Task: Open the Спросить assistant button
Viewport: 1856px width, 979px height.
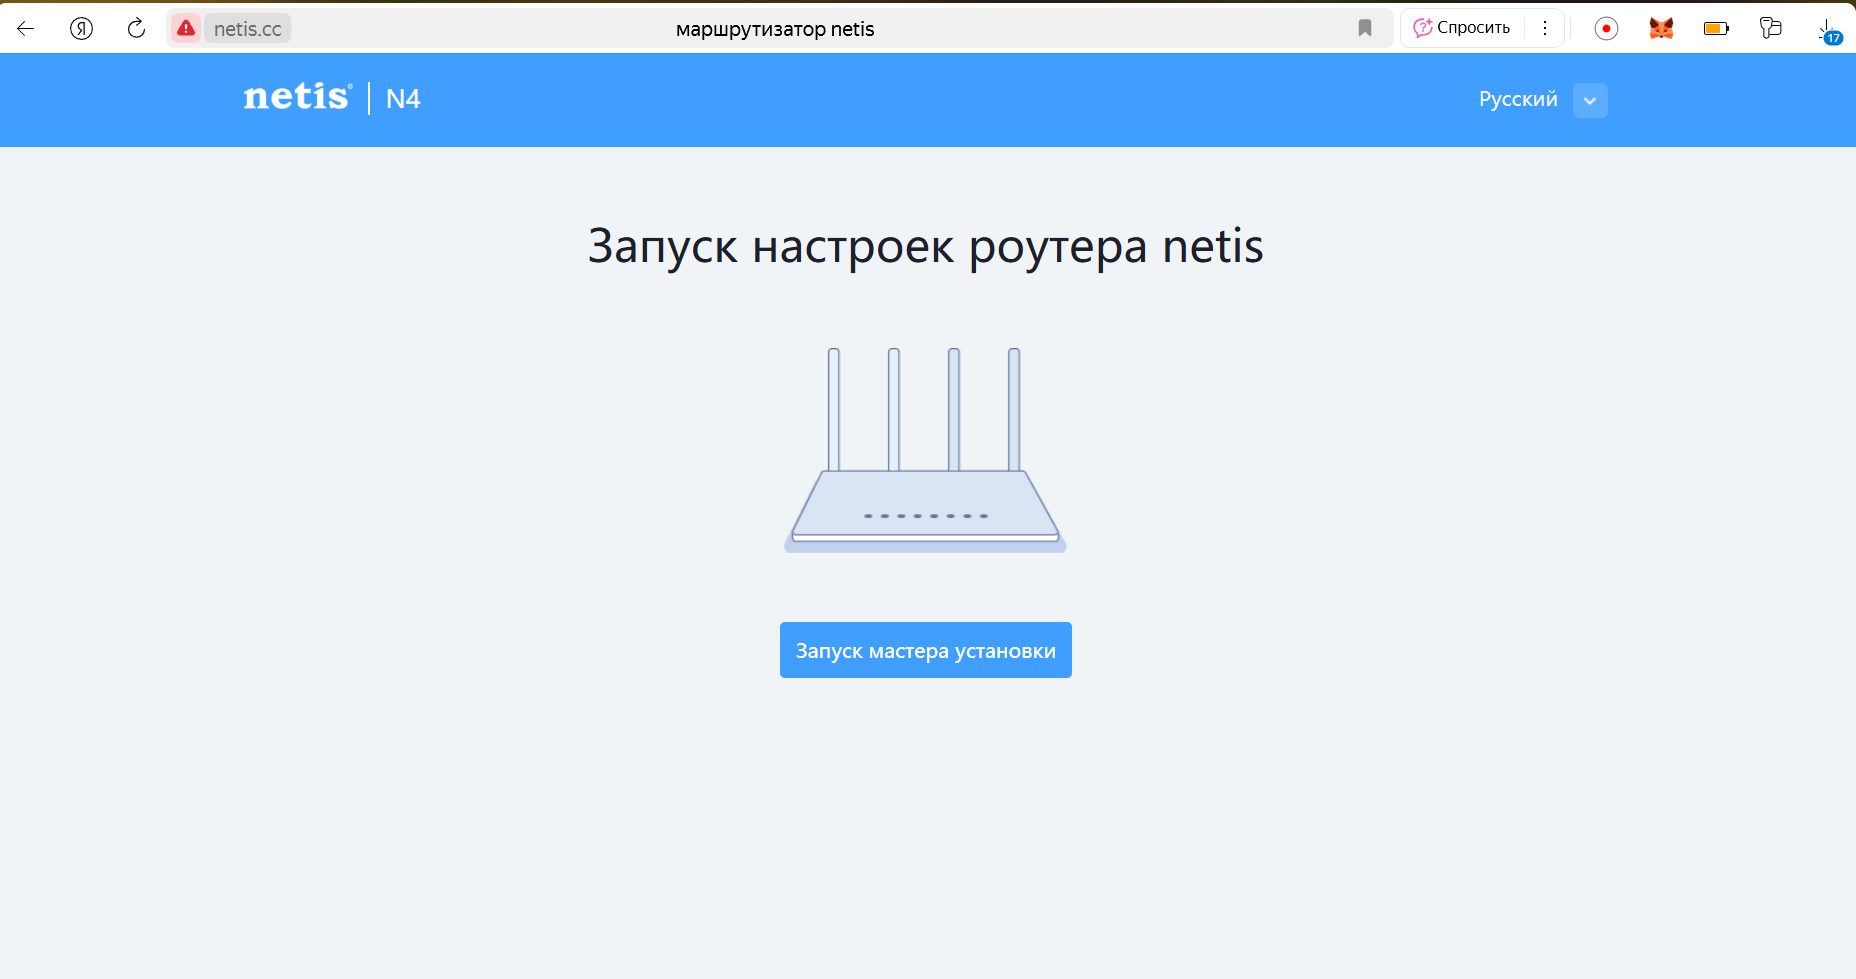Action: [1462, 28]
